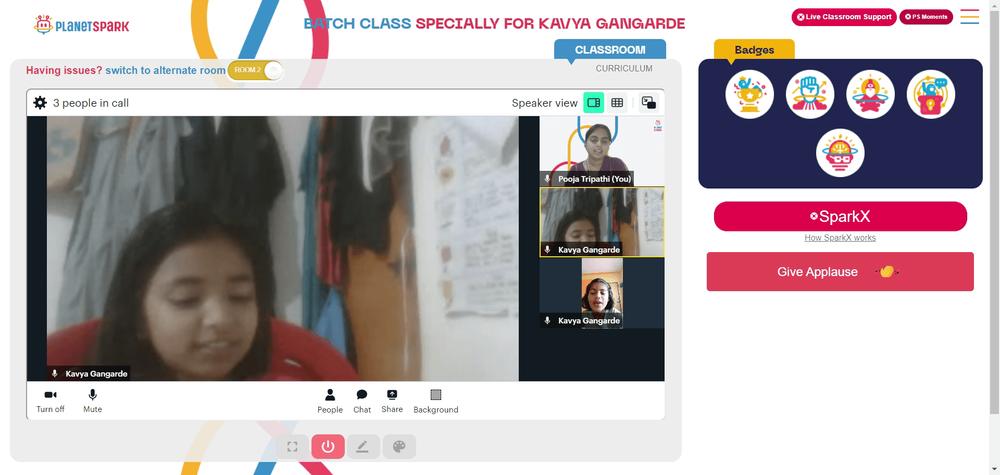1000x475 pixels.
Task: Share your screen
Action: coord(392,401)
